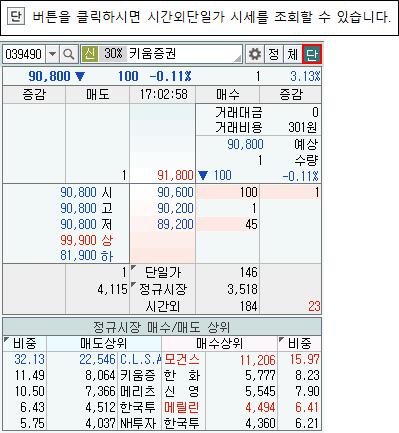Click buy volume 11,206
Screen dimensions: 399x433
point(258,359)
